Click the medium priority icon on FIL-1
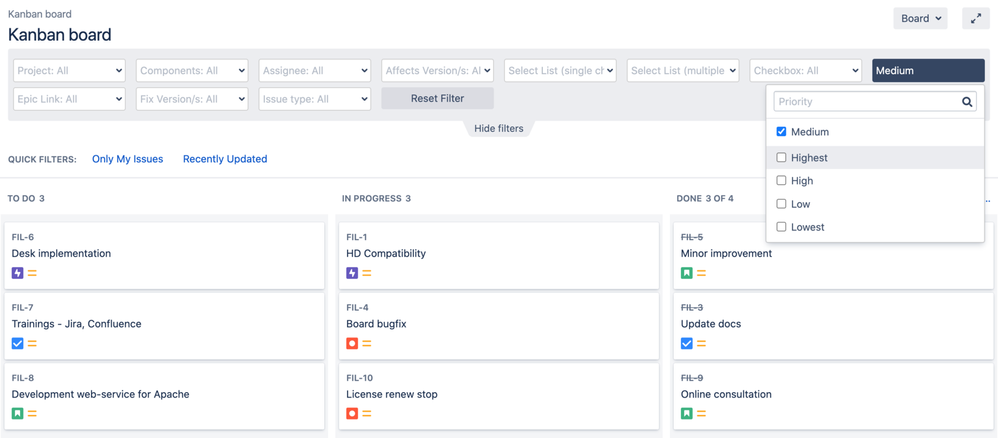Screen dimensions: 998x438 tap(367, 273)
